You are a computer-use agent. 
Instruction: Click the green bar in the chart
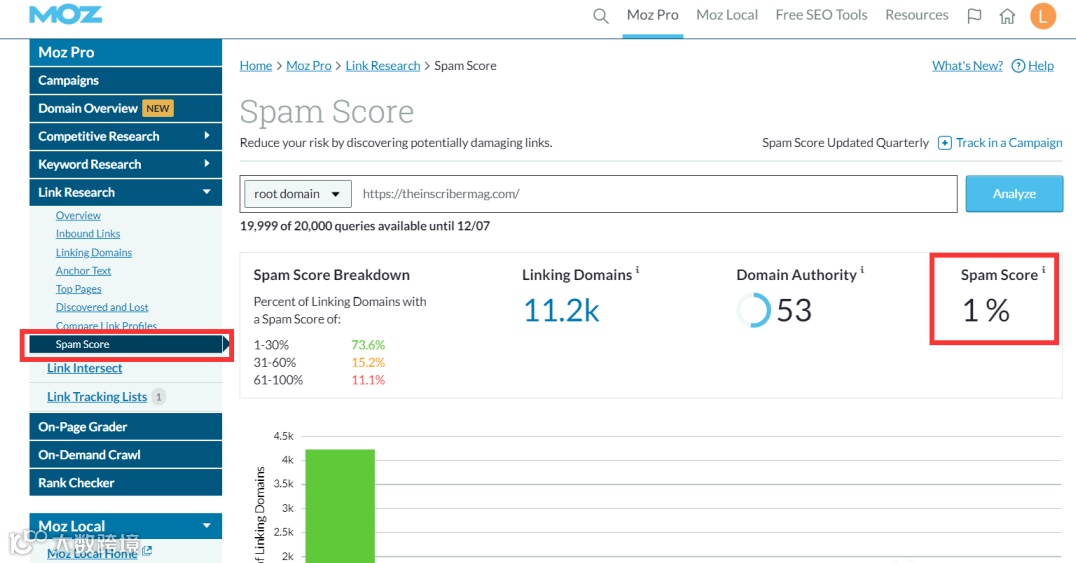pos(340,506)
